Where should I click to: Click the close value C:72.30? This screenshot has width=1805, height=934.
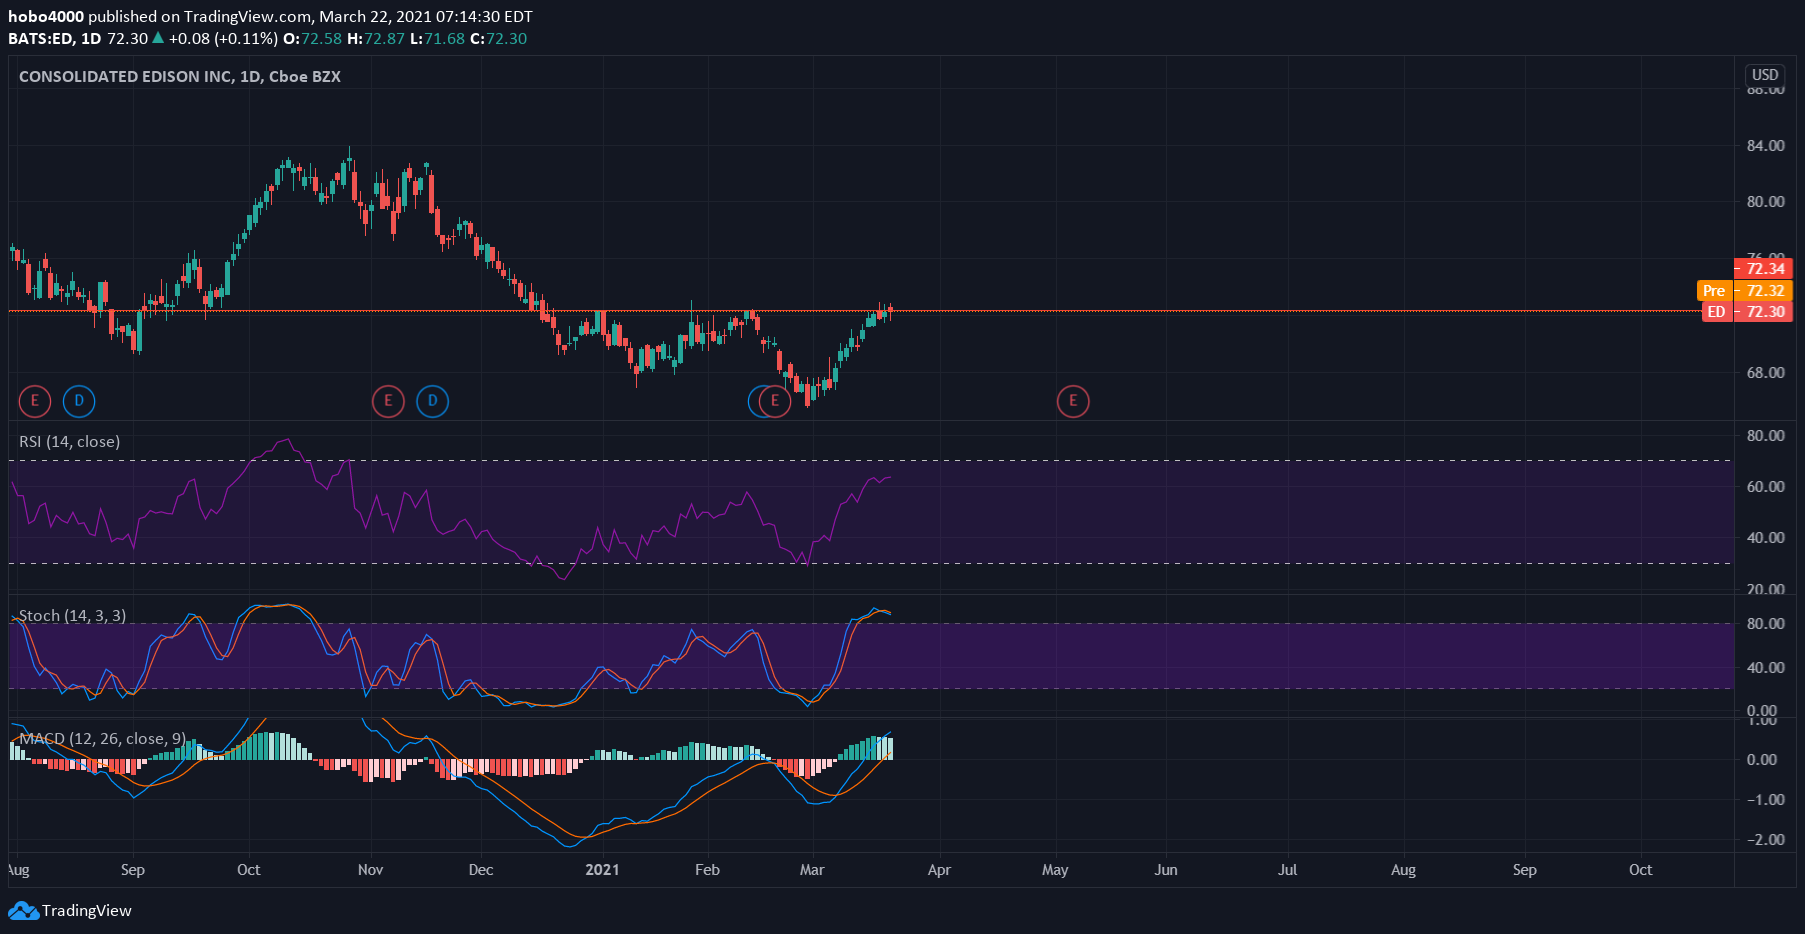[x=498, y=38]
